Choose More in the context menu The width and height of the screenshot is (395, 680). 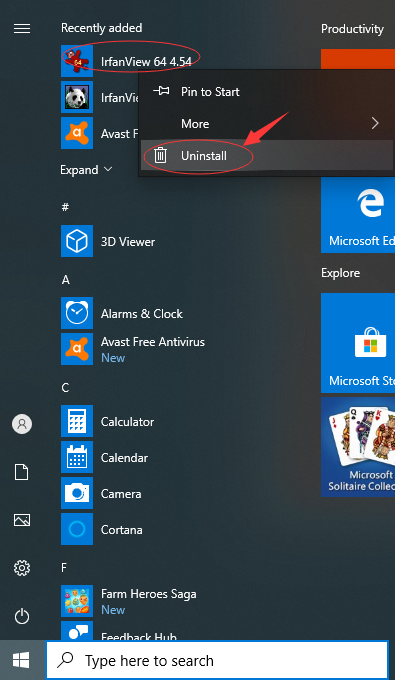tap(267, 124)
